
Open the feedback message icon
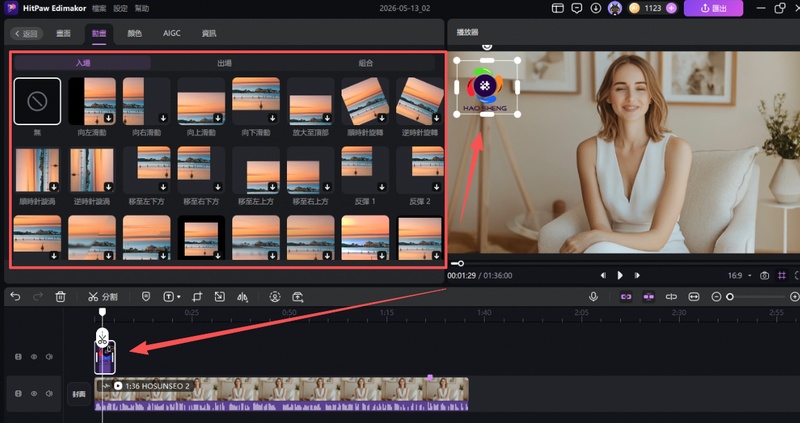coord(577,8)
